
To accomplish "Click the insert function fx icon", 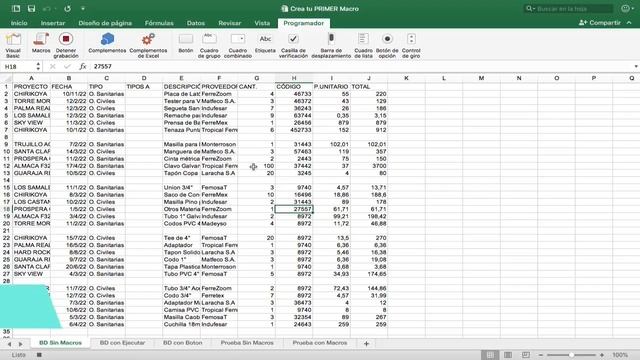I will click(83, 66).
